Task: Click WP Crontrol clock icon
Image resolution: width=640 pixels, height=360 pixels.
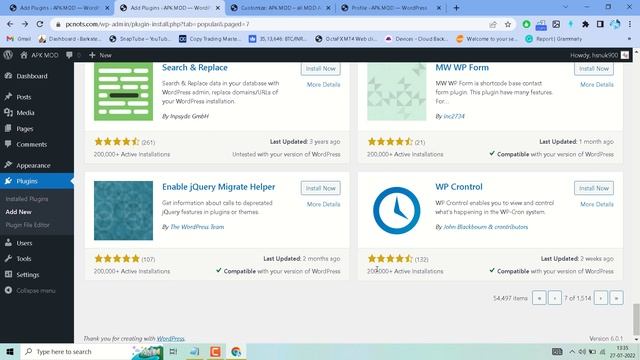Action: (396, 211)
